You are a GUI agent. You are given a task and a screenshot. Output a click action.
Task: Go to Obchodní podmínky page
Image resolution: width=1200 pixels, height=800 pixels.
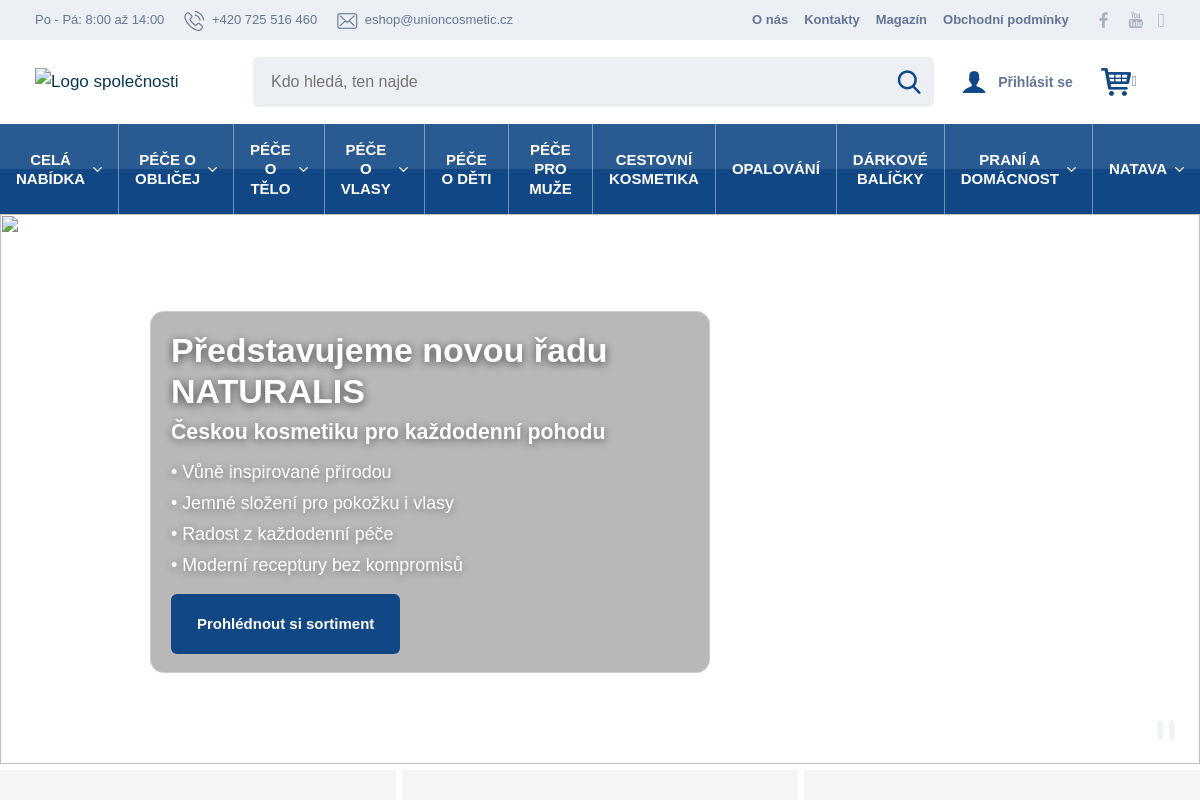pos(1005,20)
